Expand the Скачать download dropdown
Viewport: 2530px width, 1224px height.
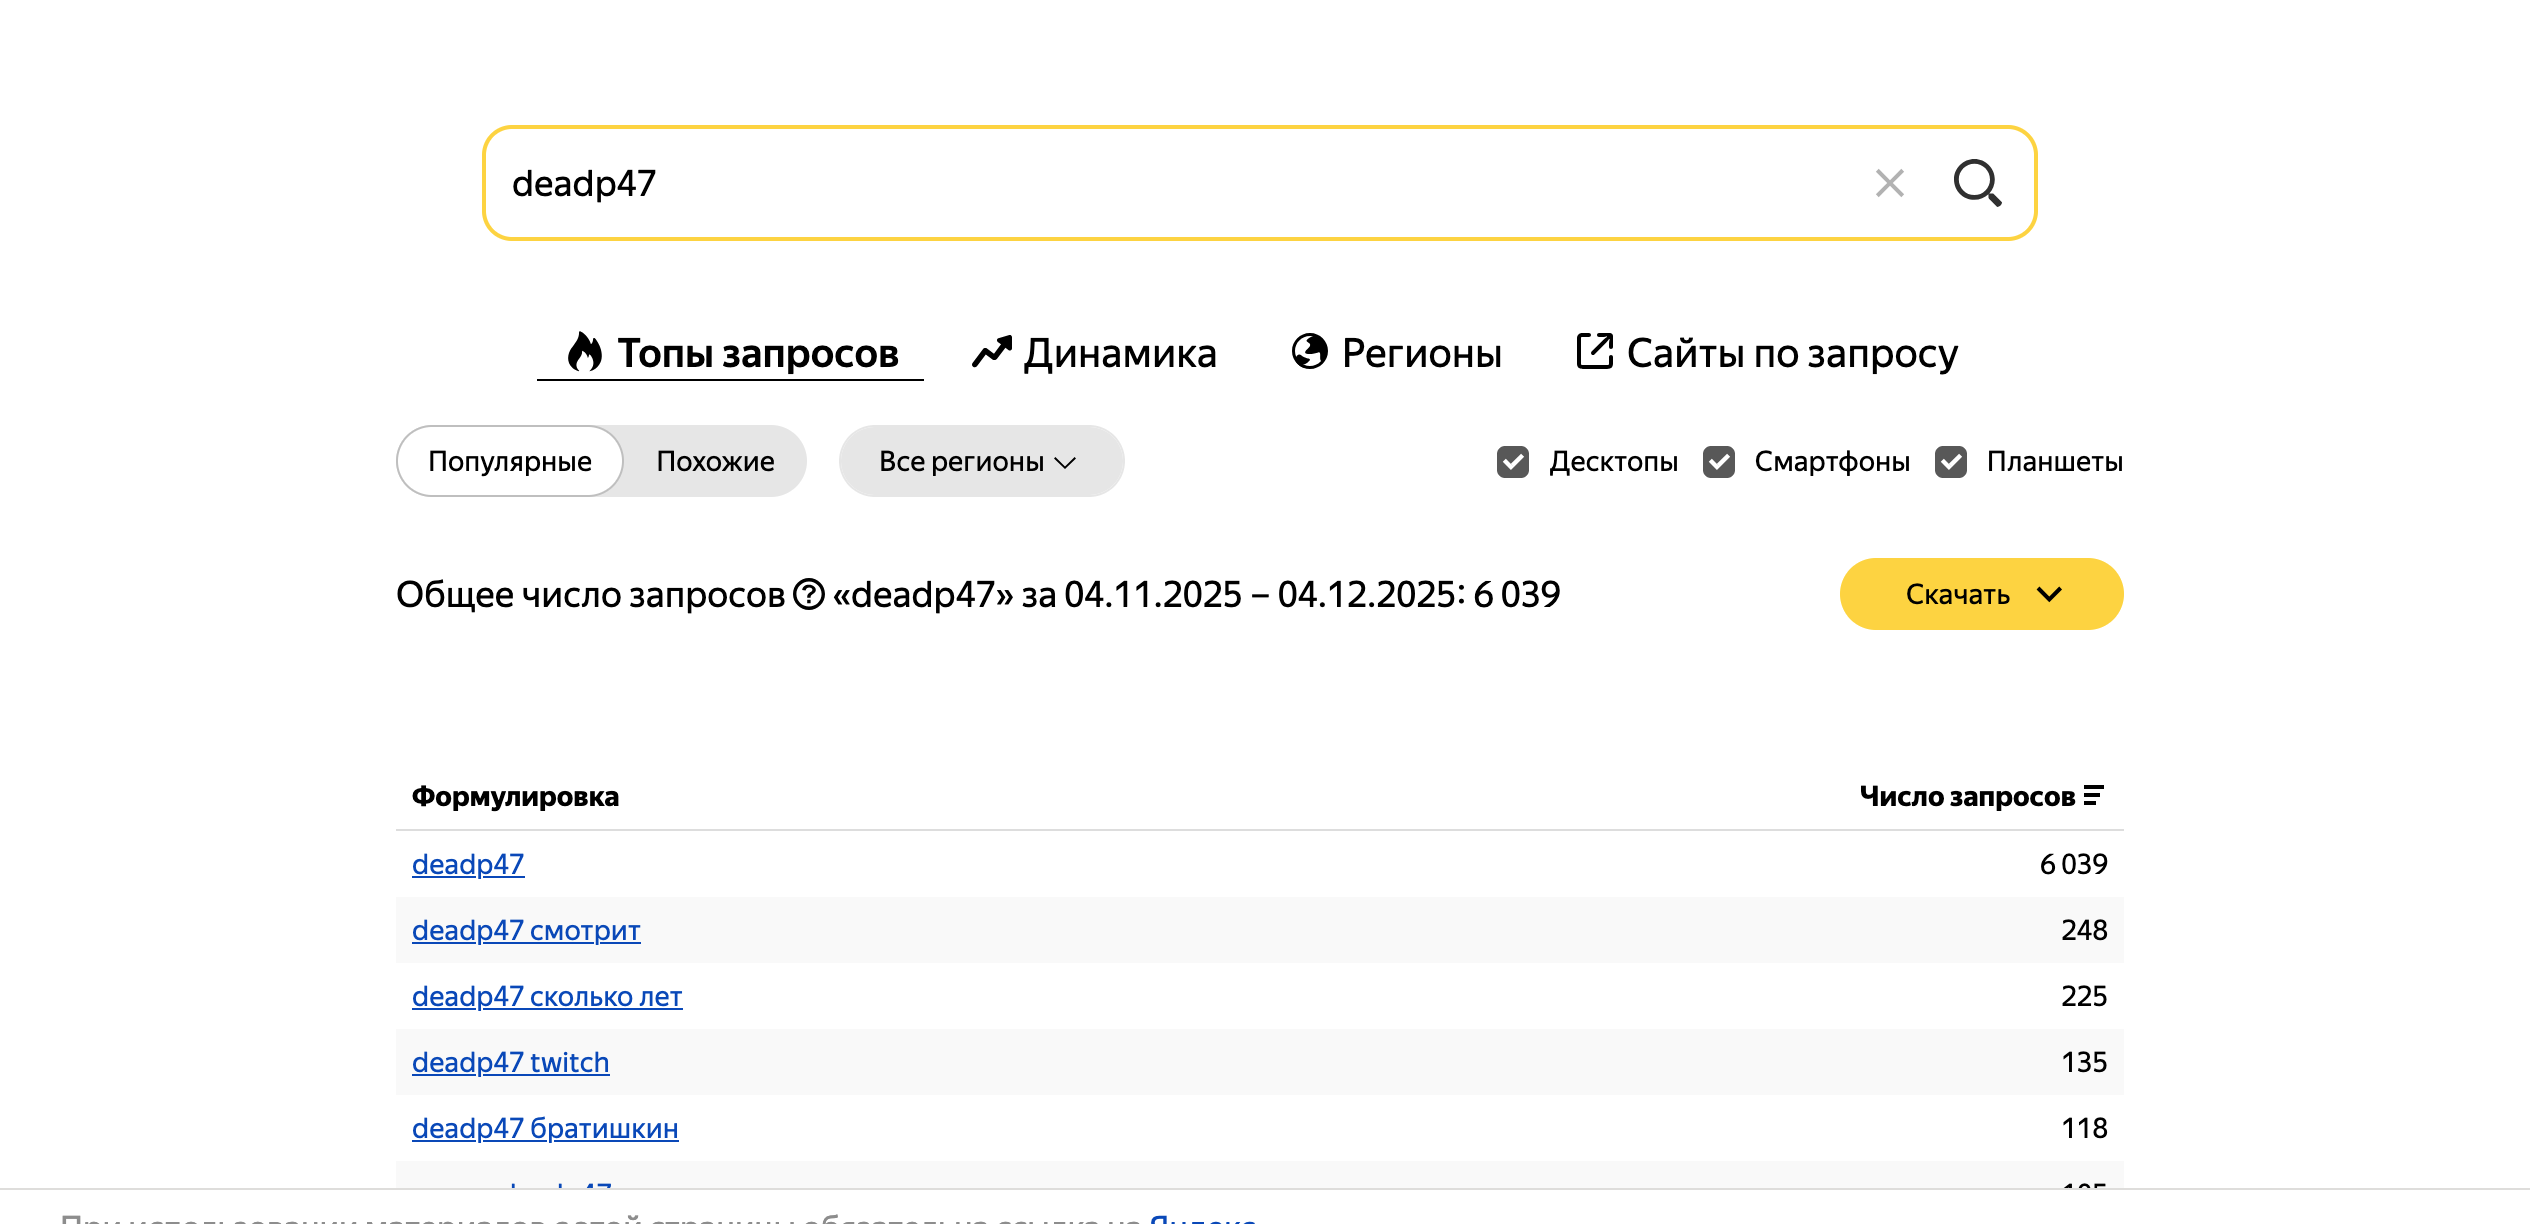1981,595
